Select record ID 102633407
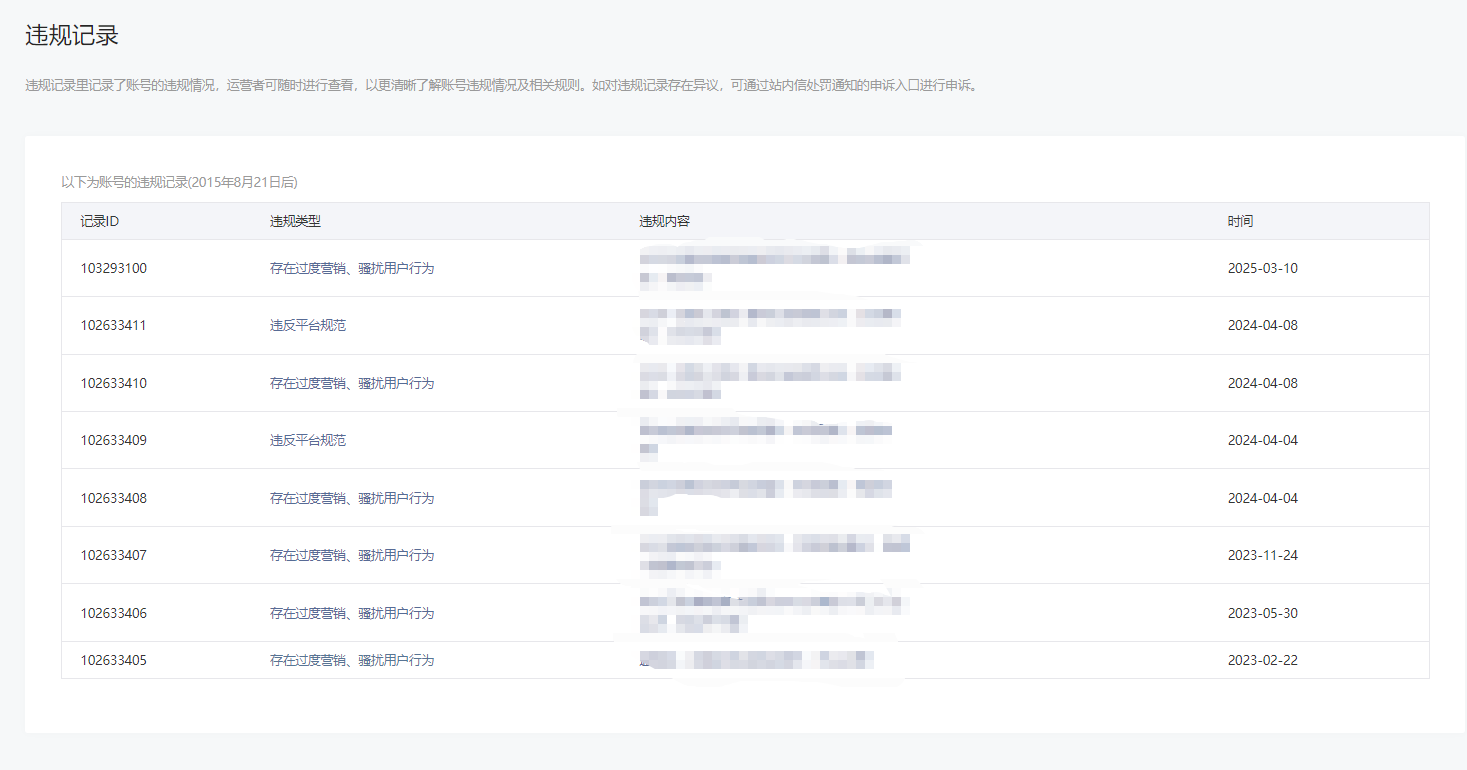Viewport: 1467px width, 770px height. click(x=113, y=555)
